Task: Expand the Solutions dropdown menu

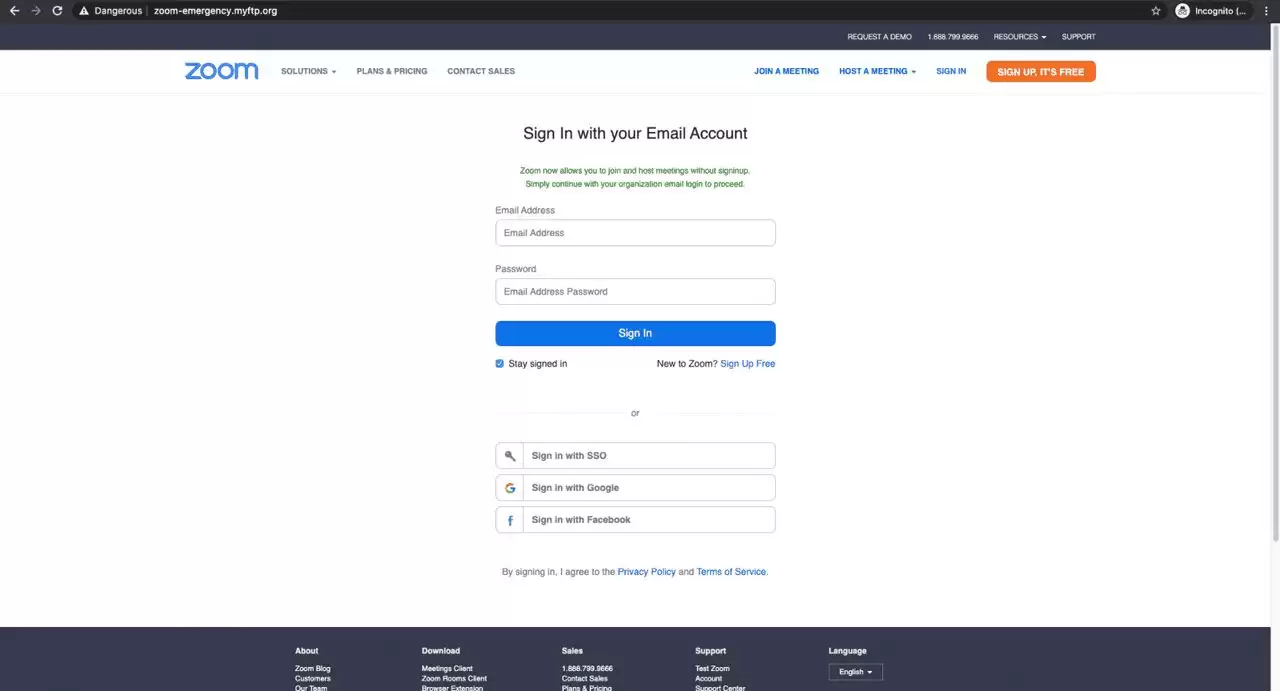Action: click(308, 71)
